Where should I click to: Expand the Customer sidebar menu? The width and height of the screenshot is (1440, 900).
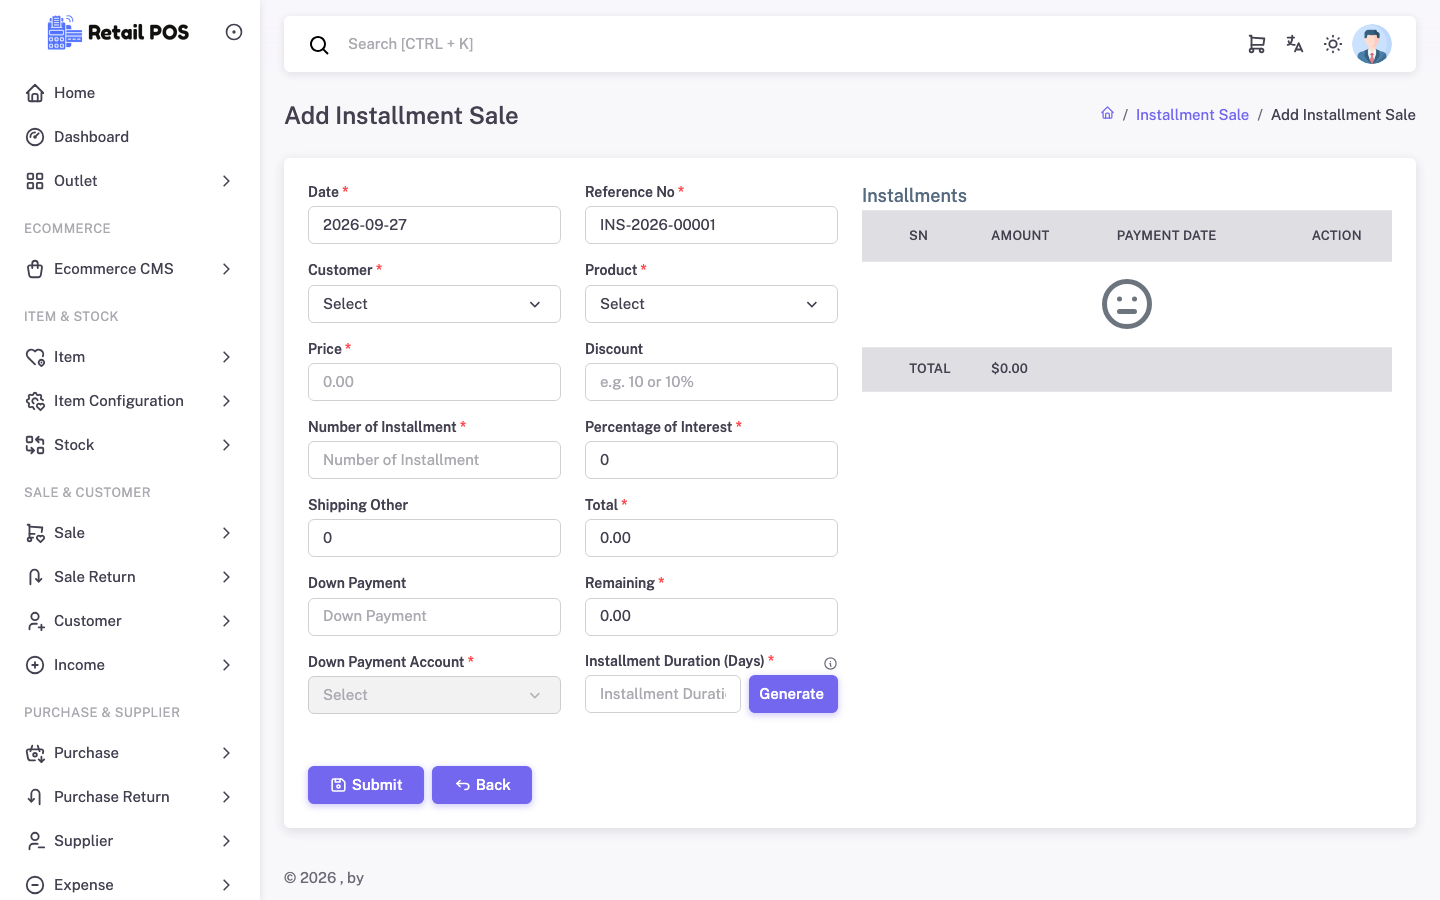[130, 621]
